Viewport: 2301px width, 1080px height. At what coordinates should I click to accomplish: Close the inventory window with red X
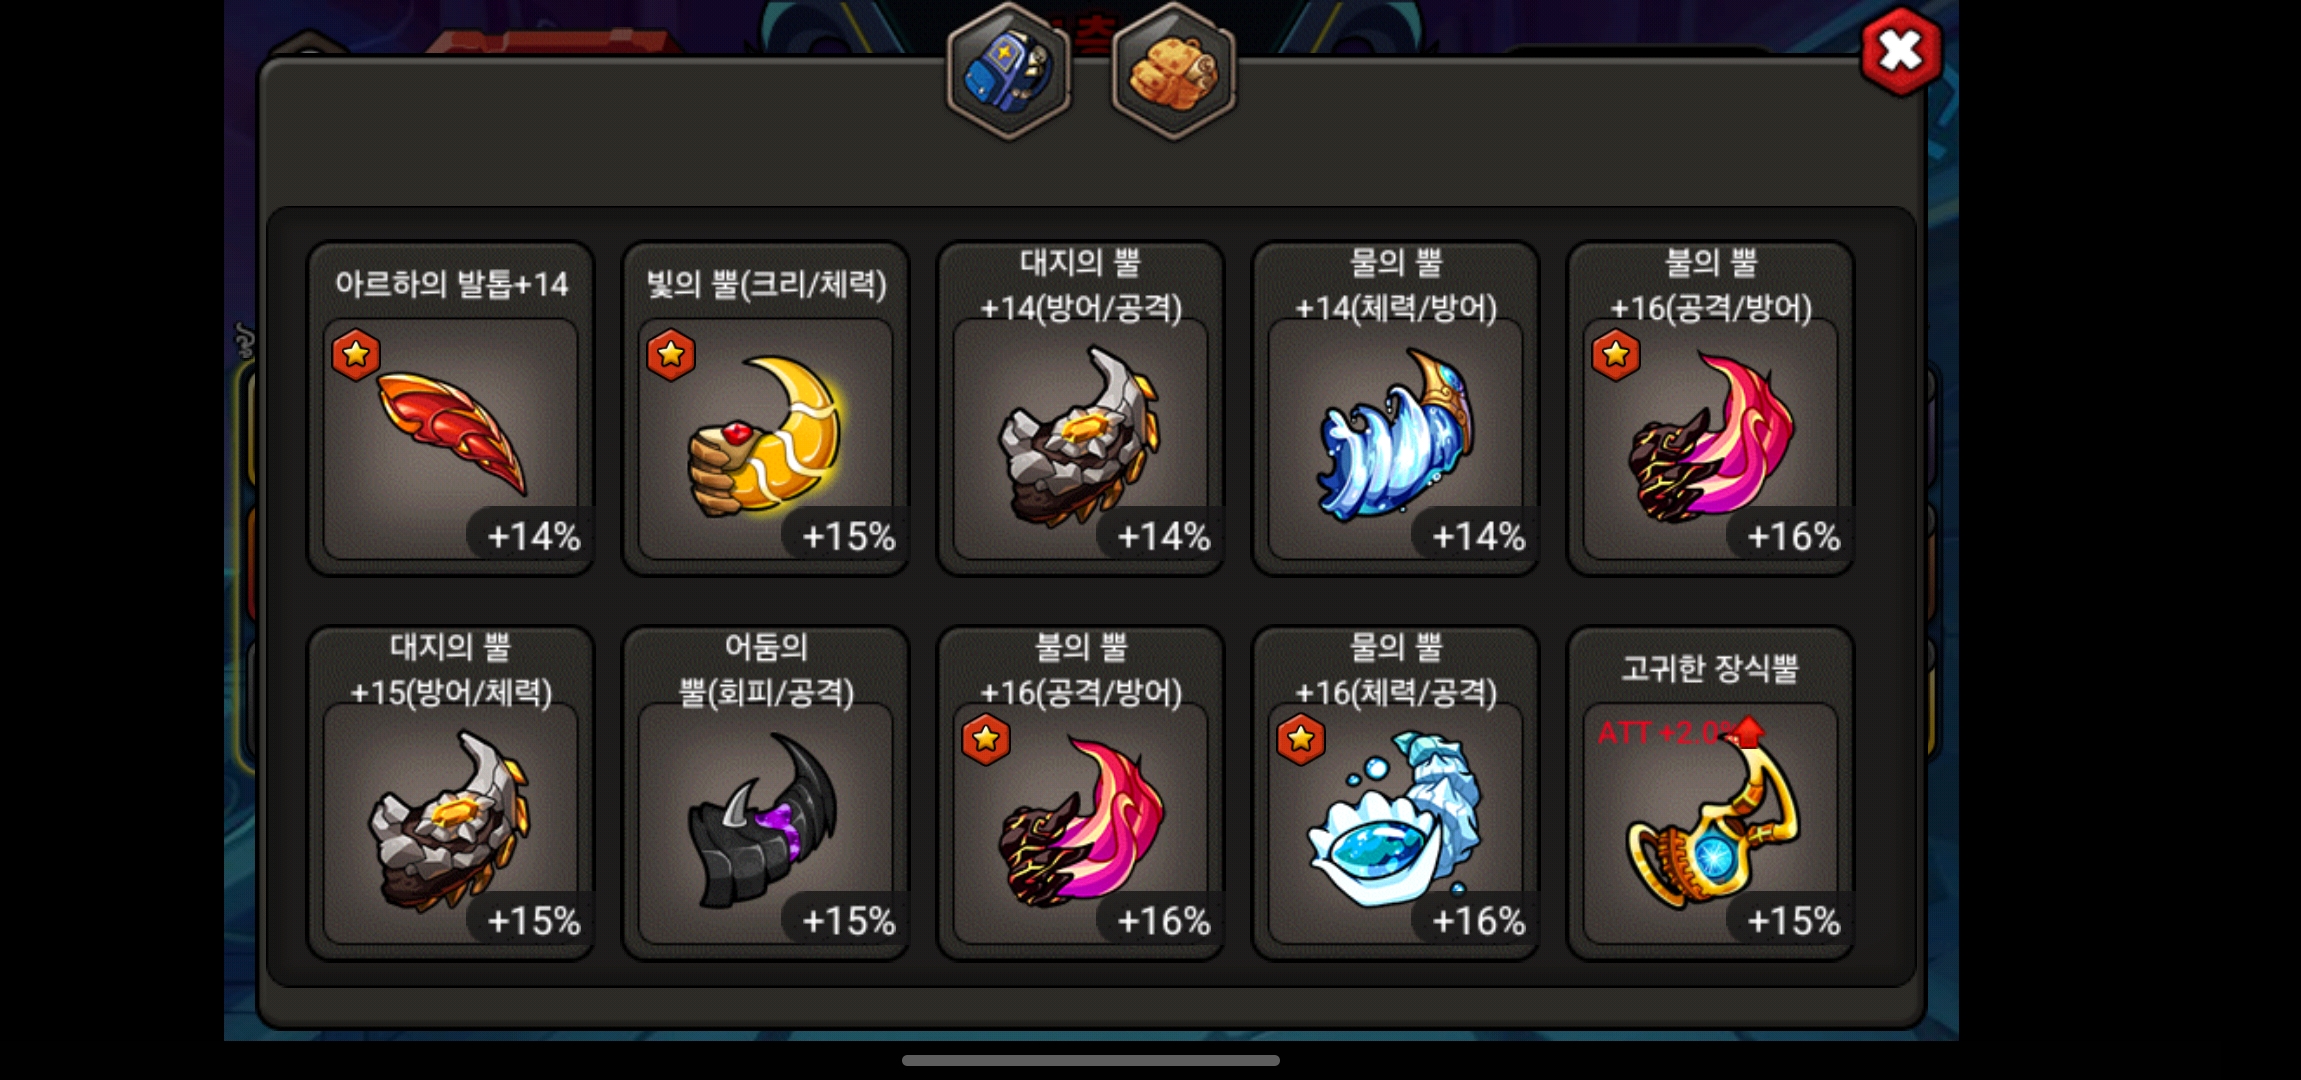tap(1900, 51)
